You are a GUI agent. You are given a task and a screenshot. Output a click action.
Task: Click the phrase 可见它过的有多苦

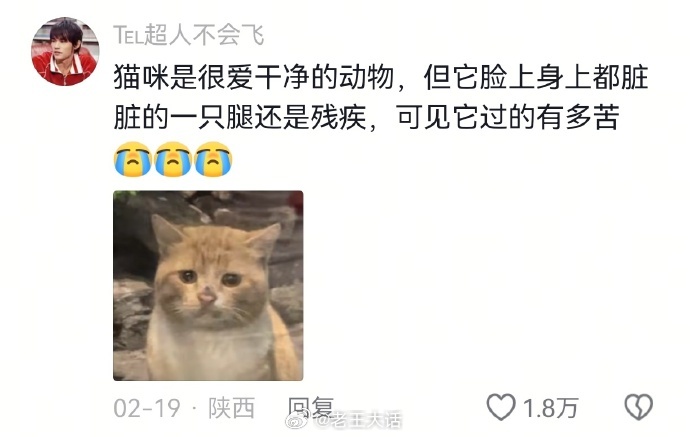(508, 117)
